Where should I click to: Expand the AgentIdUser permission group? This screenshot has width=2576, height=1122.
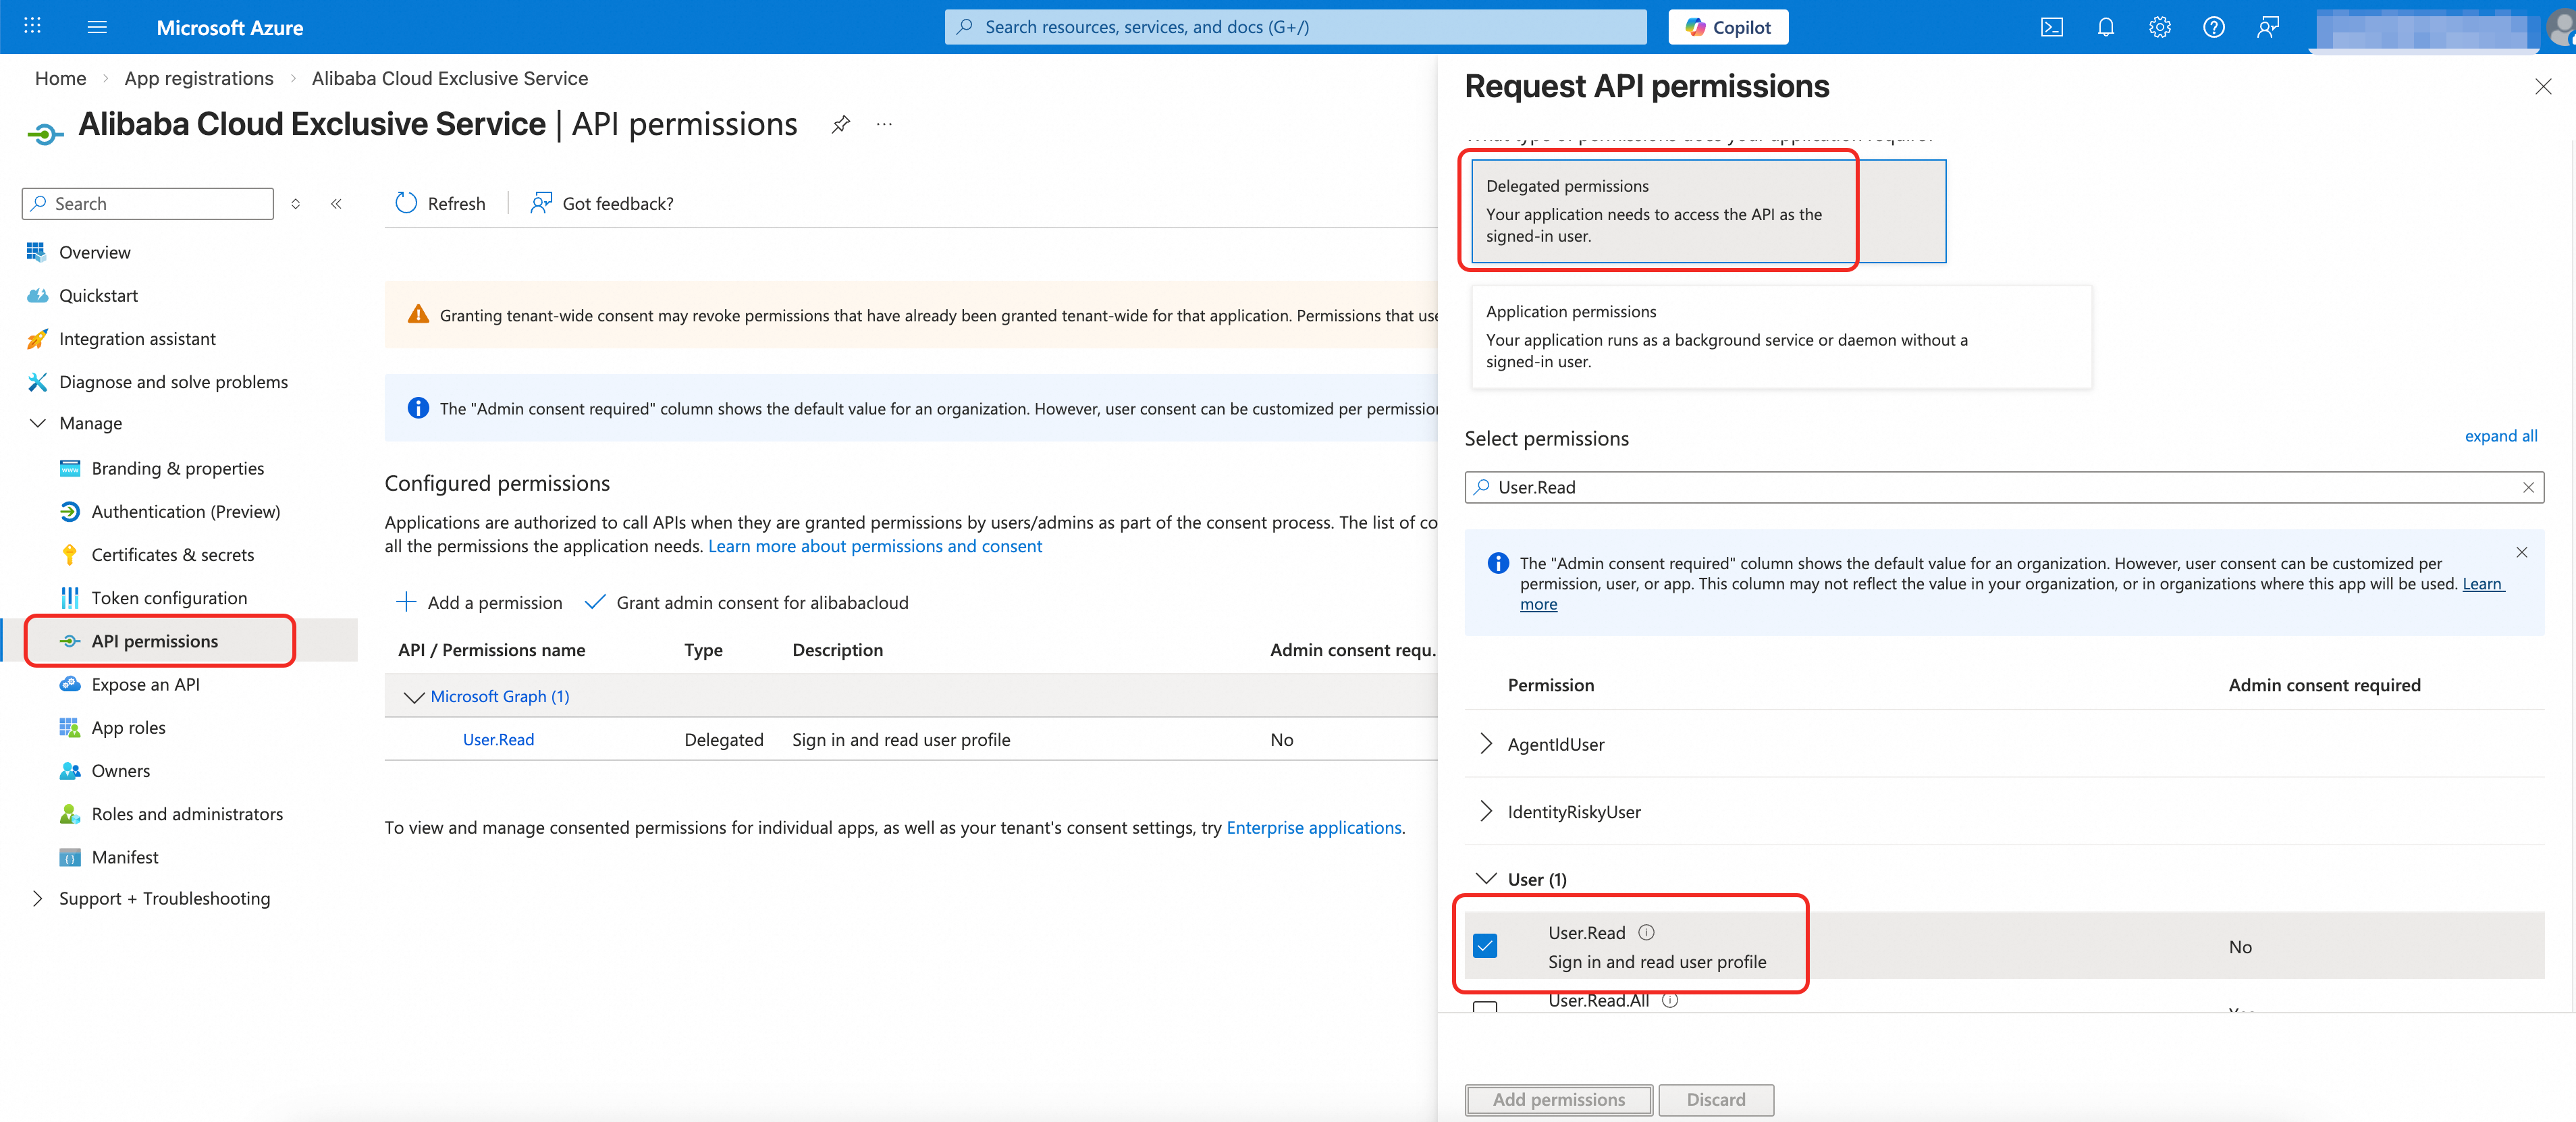click(x=1486, y=743)
